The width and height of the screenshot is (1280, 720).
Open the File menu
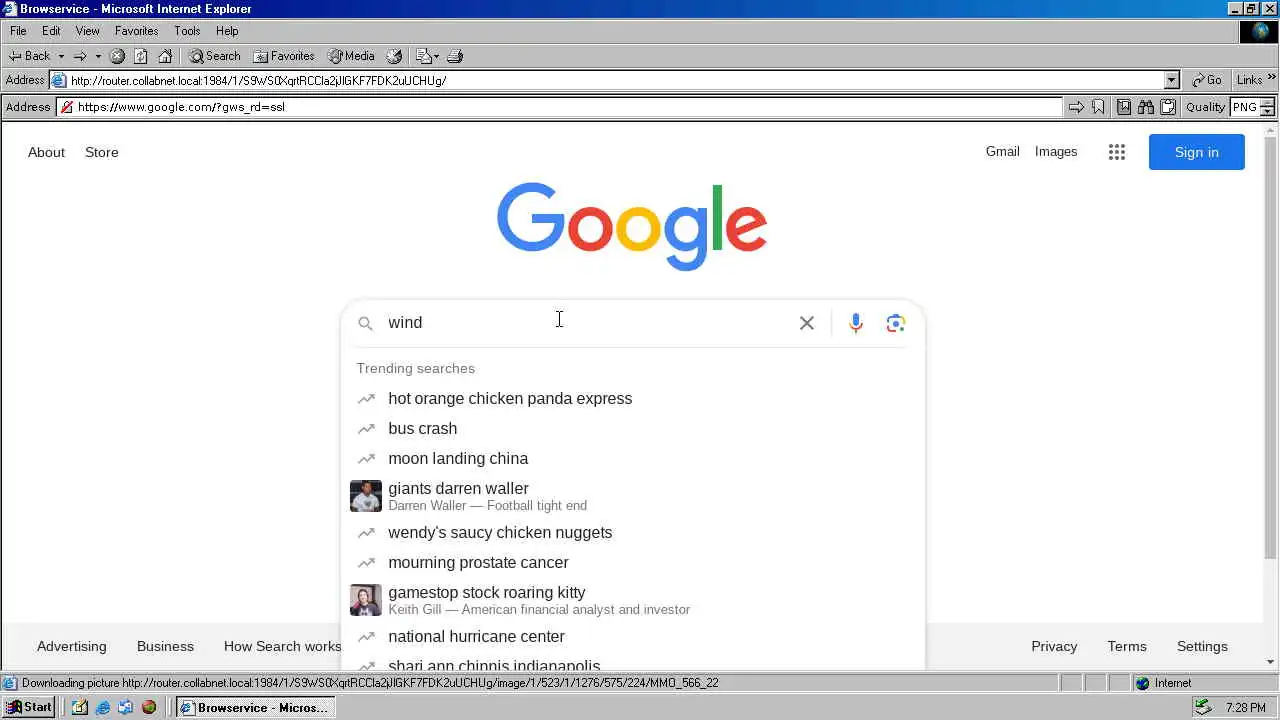[18, 31]
